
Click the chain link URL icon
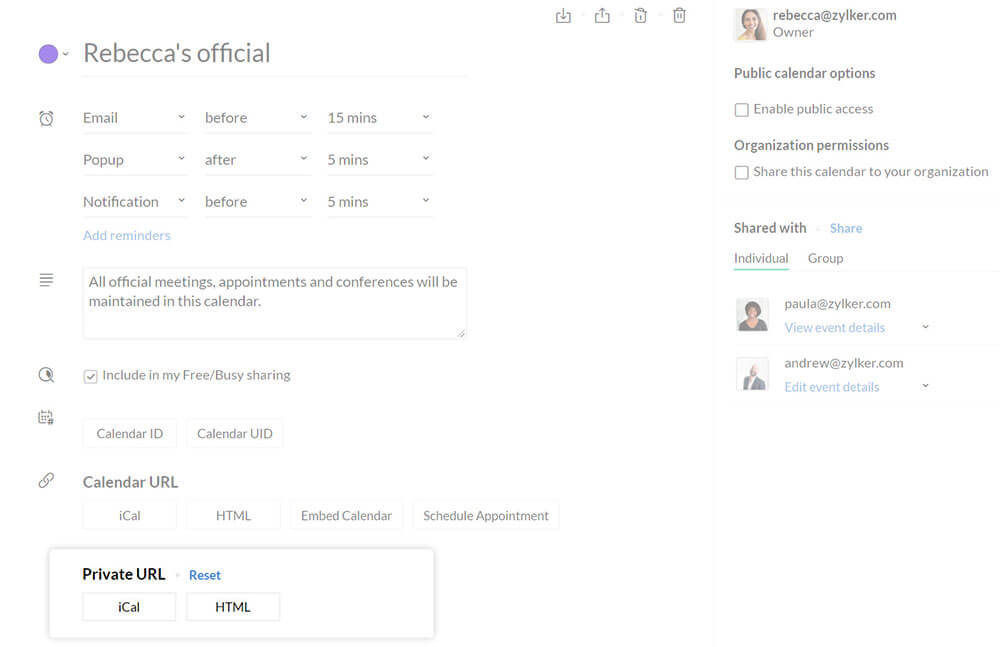coord(46,481)
